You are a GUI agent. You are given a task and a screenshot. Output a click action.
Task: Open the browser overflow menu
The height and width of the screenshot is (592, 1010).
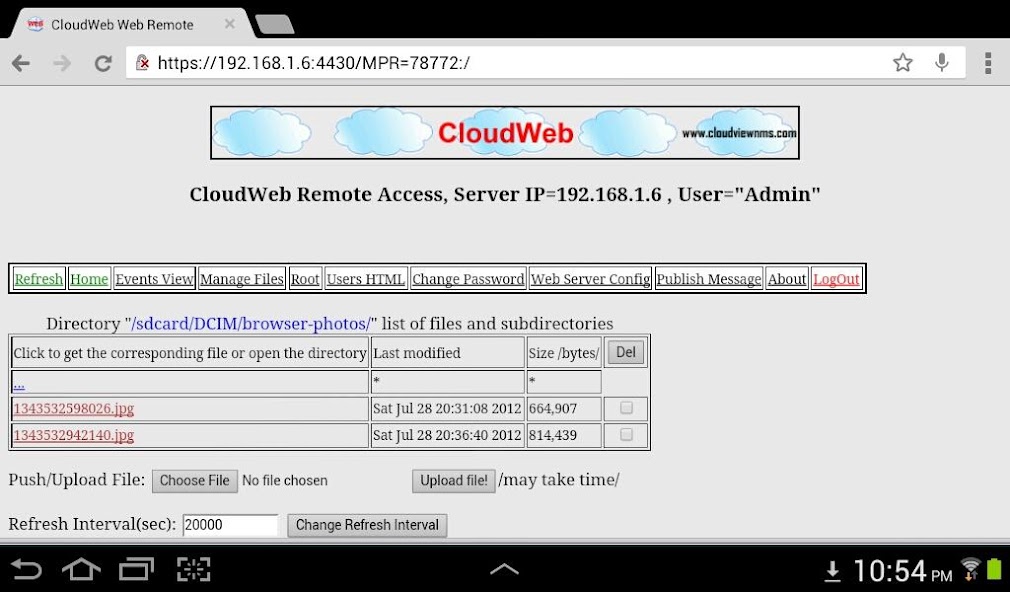(x=987, y=62)
